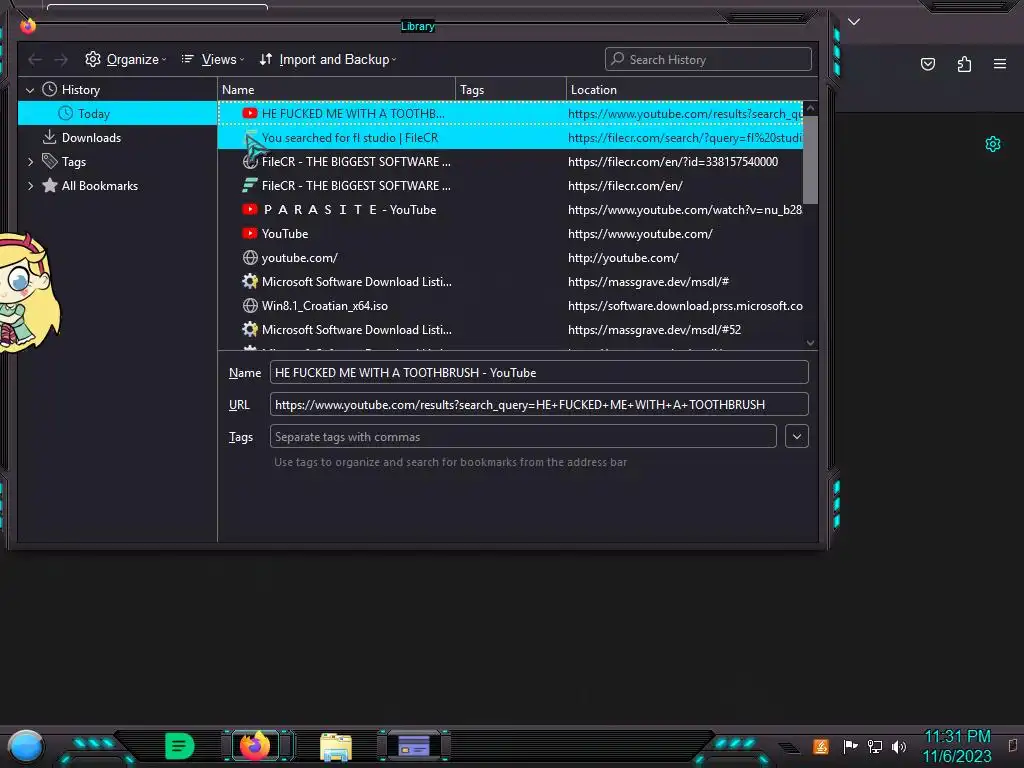Open the Action Center flag tray icon
The width and height of the screenshot is (1024, 768).
(x=850, y=746)
